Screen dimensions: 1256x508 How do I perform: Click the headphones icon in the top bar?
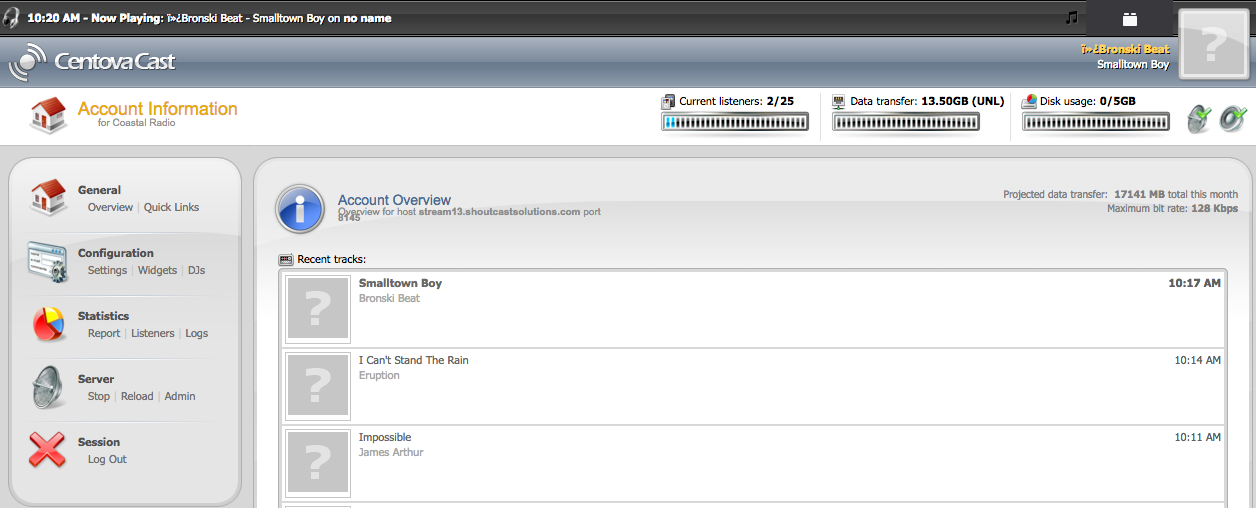click(x=10, y=17)
